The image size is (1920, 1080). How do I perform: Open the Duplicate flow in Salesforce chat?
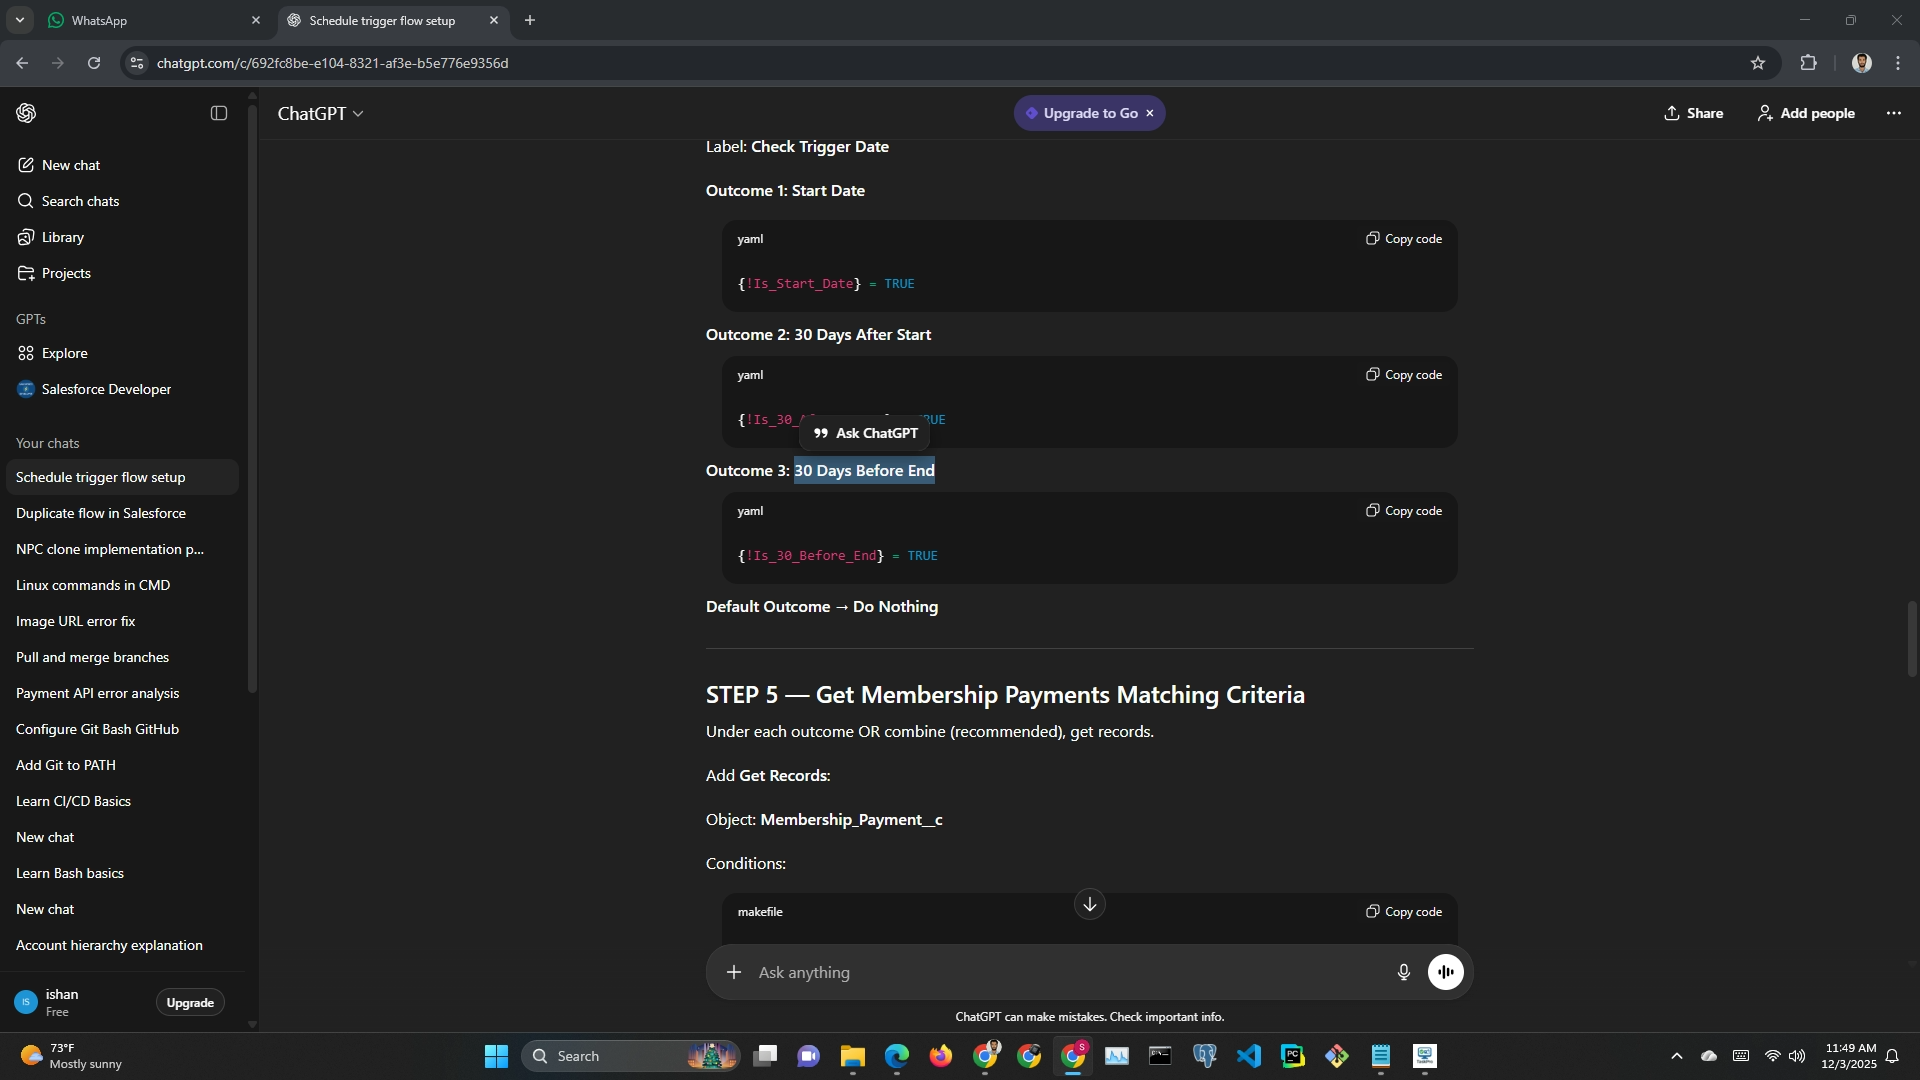click(x=101, y=513)
